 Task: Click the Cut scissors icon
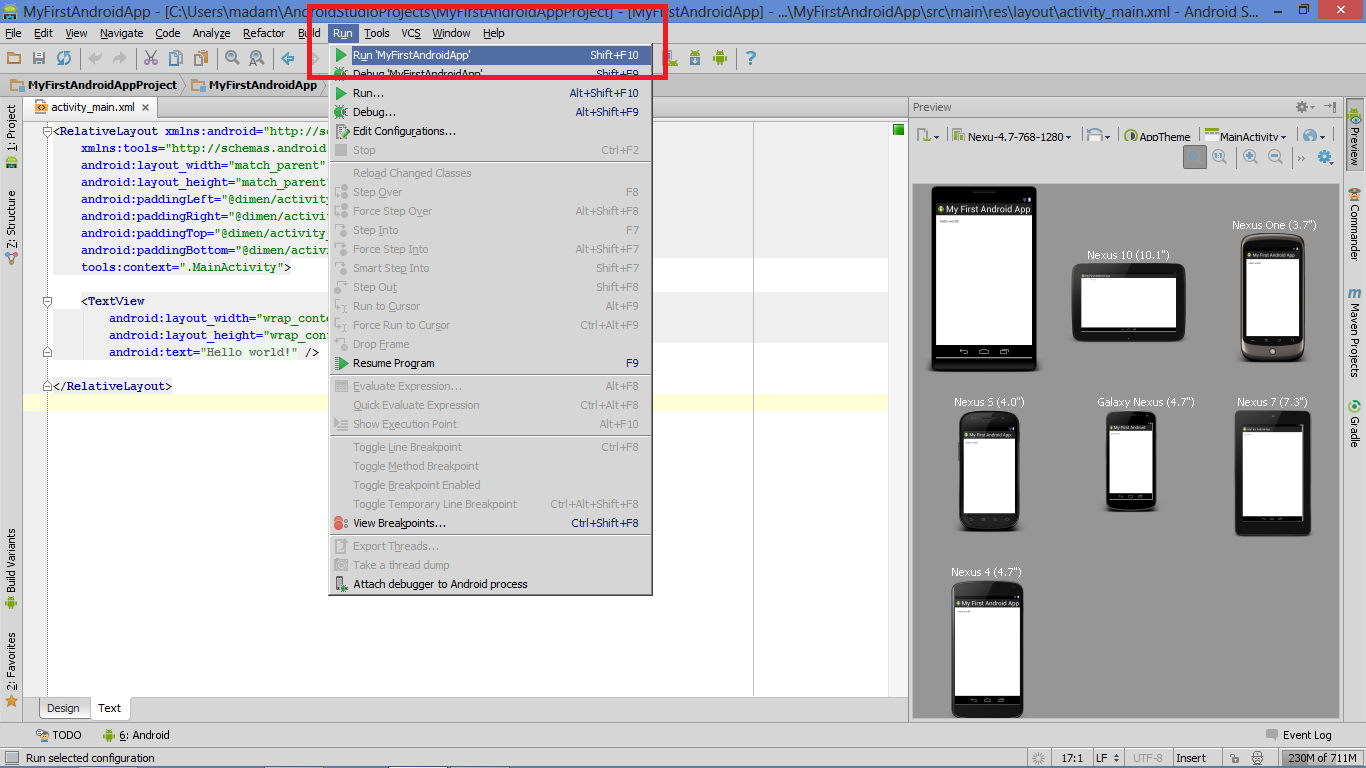point(151,58)
